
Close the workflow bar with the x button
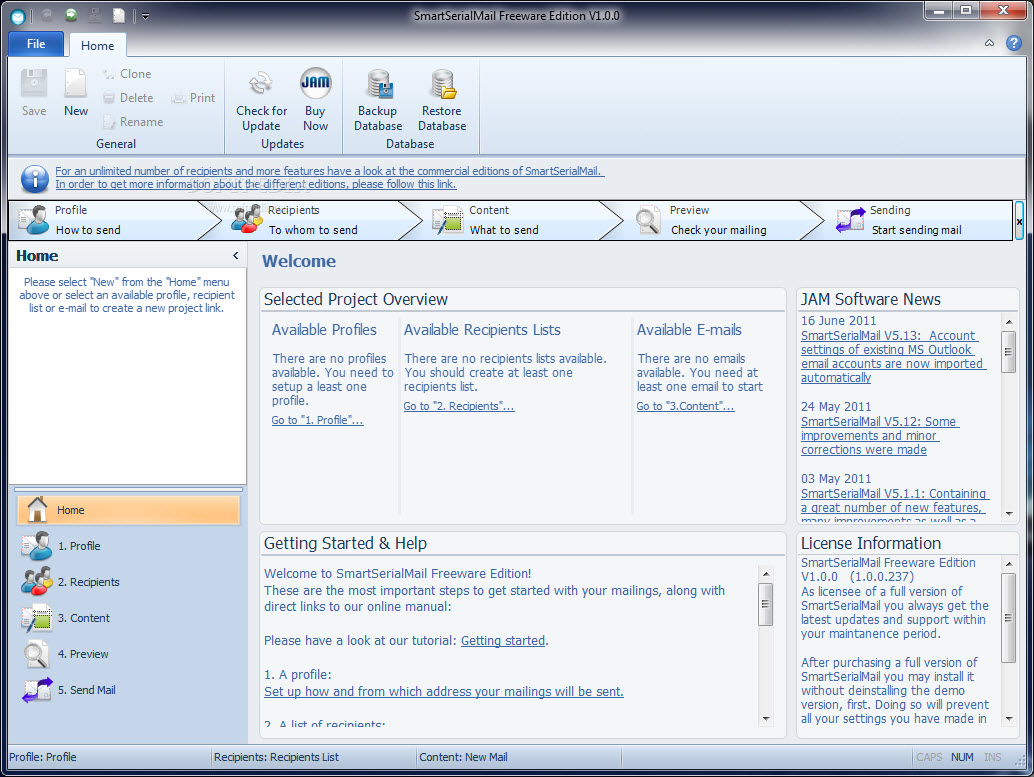[x=1019, y=221]
